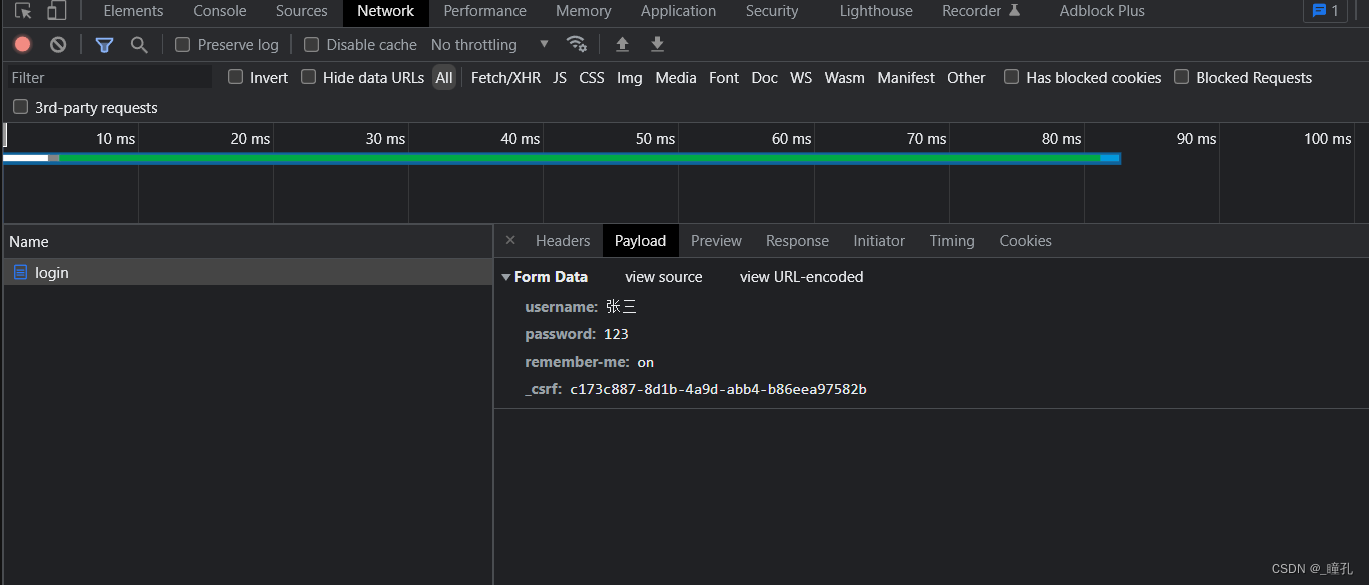Image resolution: width=1369 pixels, height=585 pixels.
Task: Check the Invert filter checkbox
Action: pos(235,77)
